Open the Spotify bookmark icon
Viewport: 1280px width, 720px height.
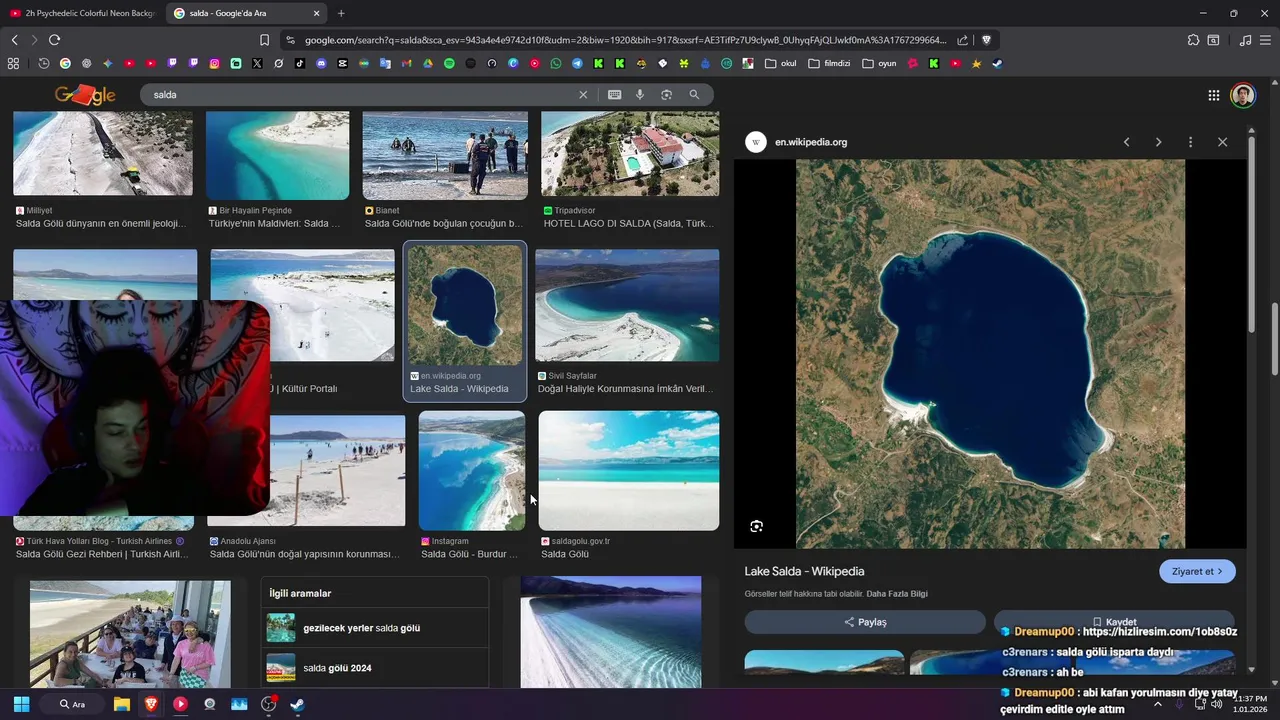449,63
